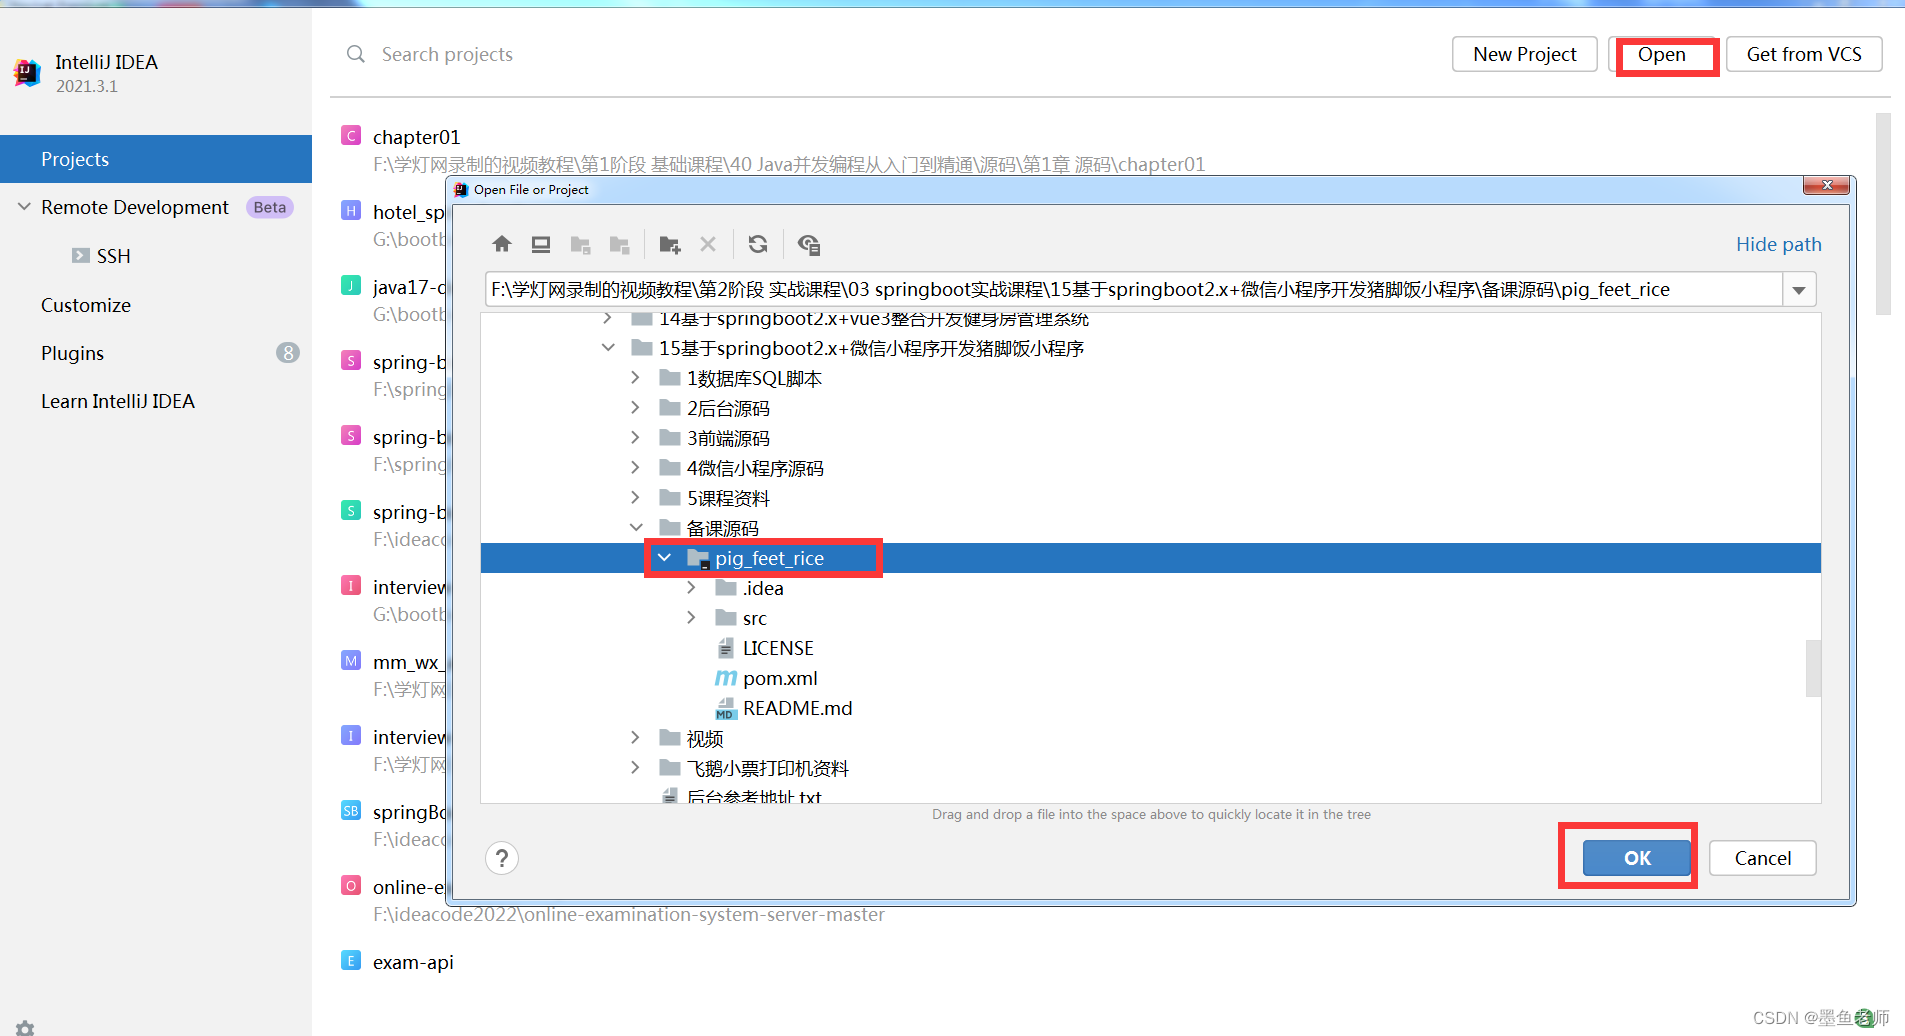Screen dimensions: 1905x1036
Task: Expand the 视频 folder
Action: [635, 738]
